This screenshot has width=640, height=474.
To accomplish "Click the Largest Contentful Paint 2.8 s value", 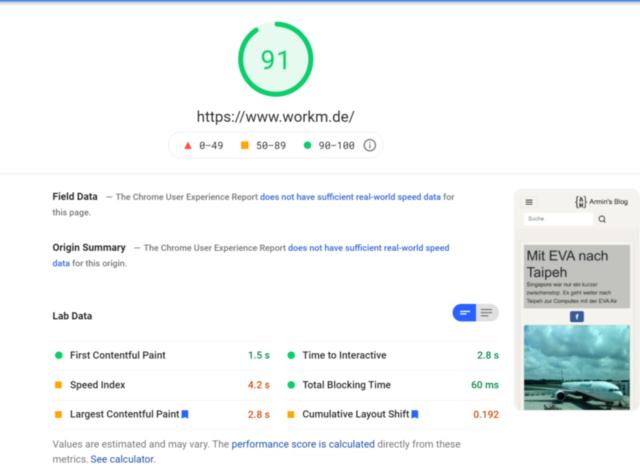I will pyautogui.click(x=259, y=414).
